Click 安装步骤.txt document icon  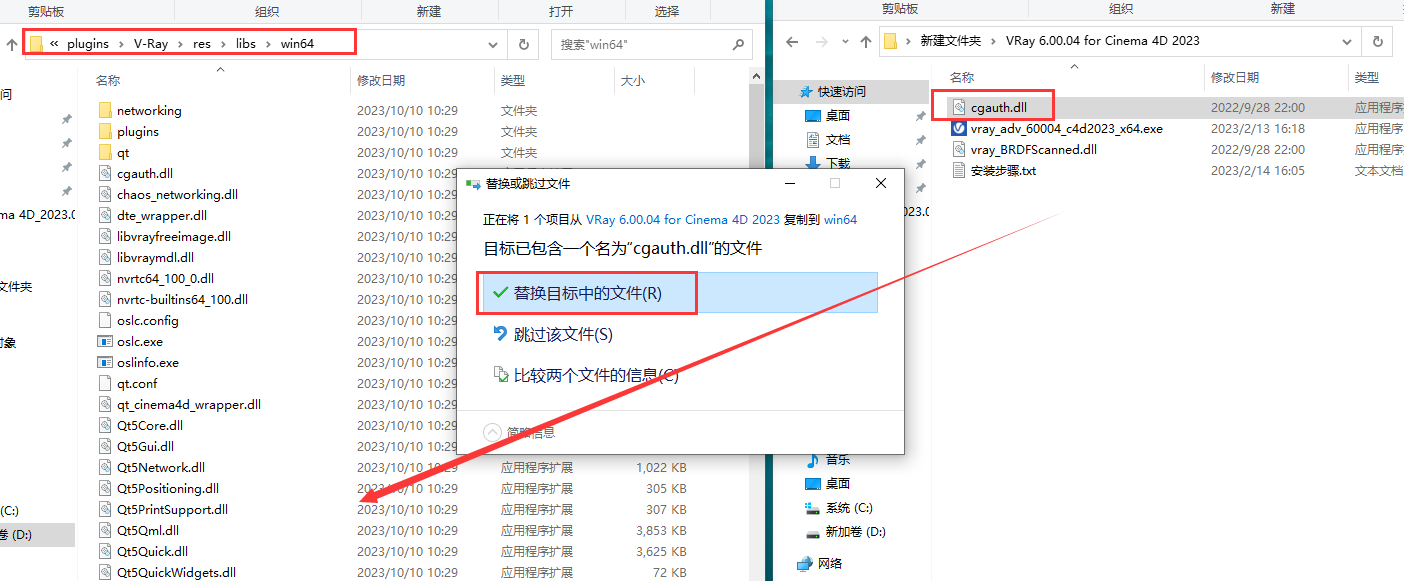[x=959, y=170]
